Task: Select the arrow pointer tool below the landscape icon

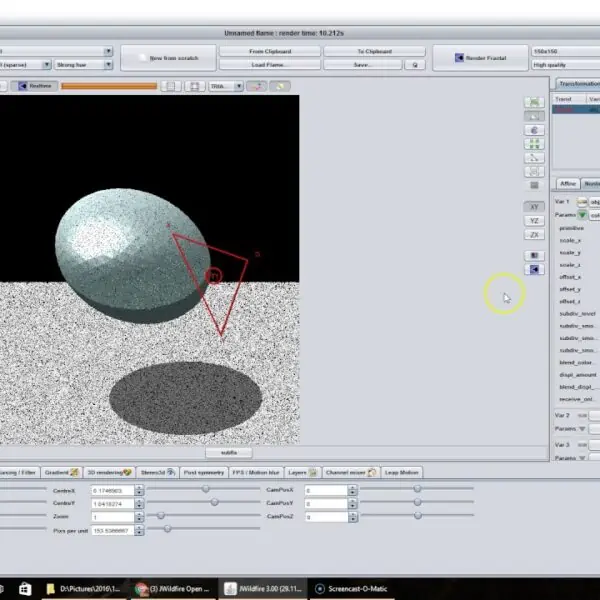Action: point(534,116)
